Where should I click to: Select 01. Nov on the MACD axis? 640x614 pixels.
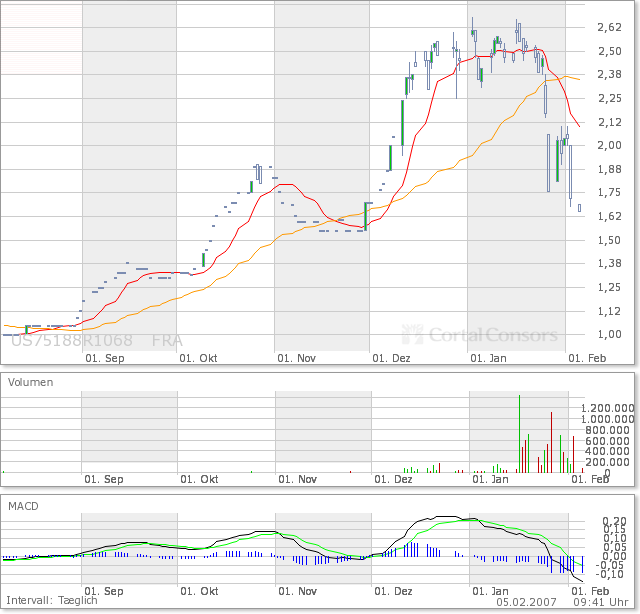point(298,591)
